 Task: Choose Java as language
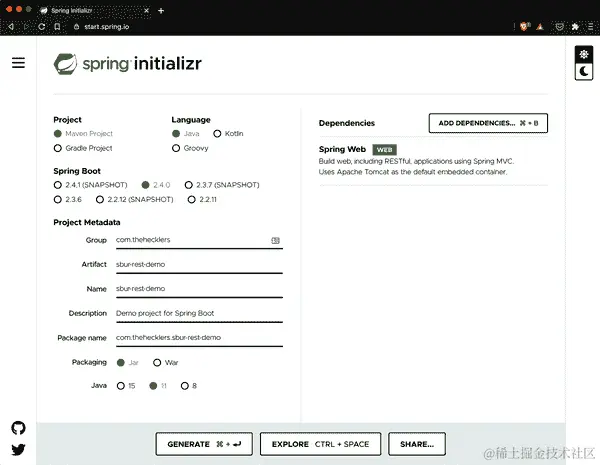click(x=186, y=134)
